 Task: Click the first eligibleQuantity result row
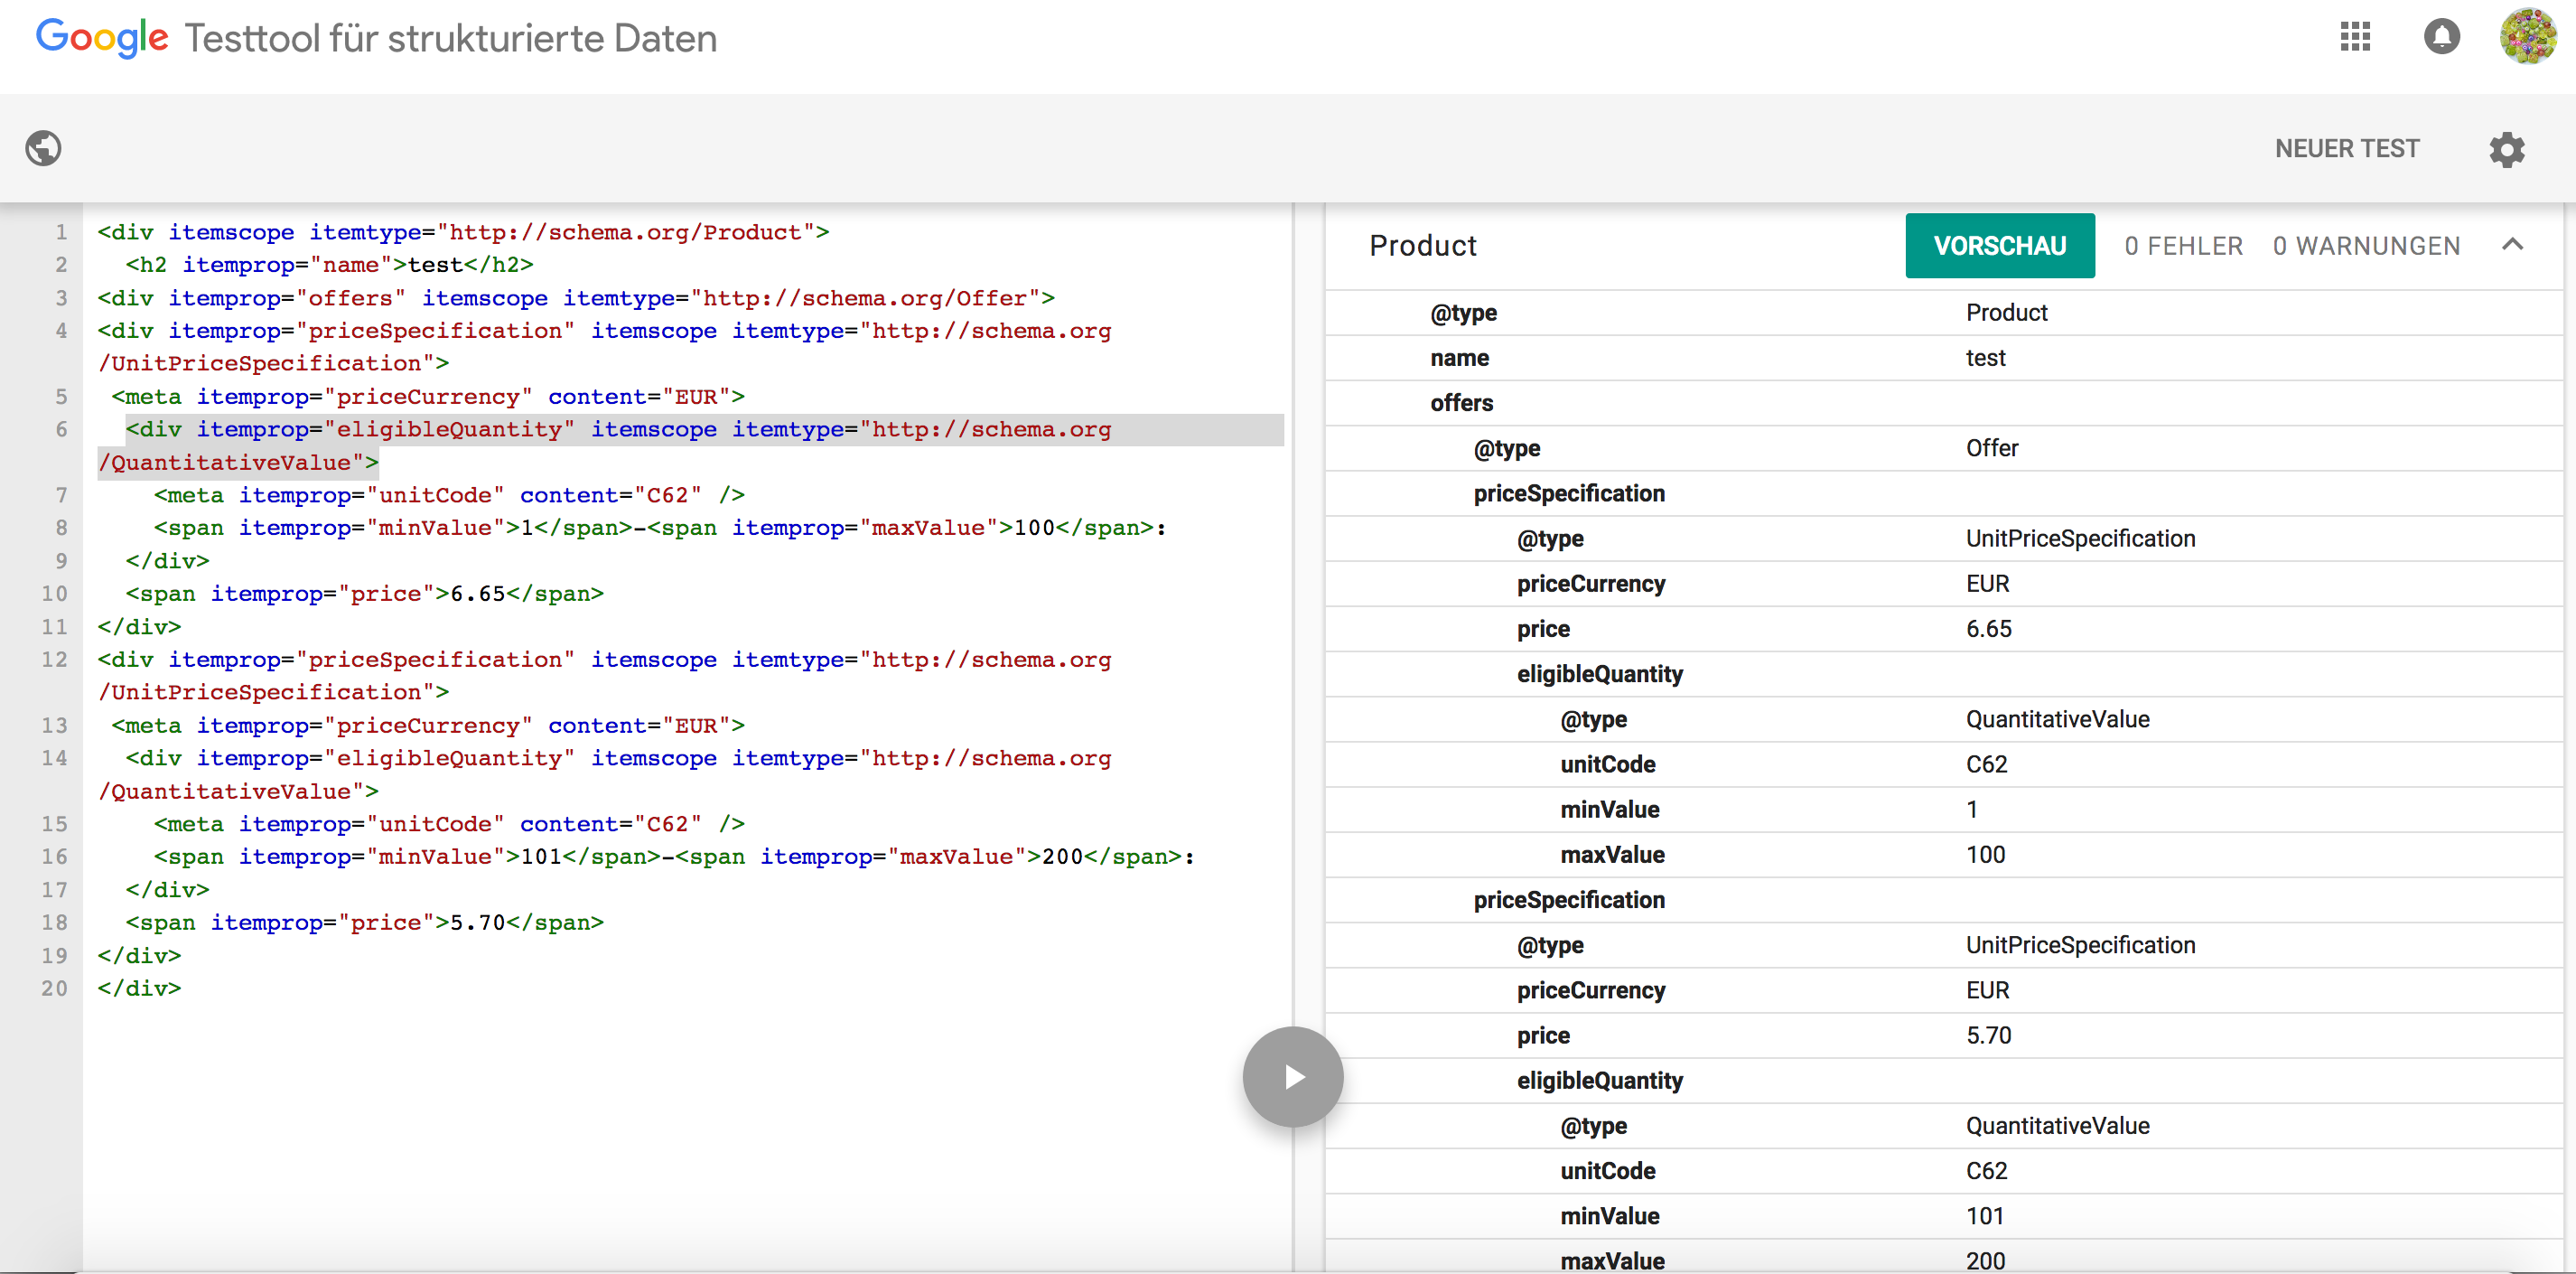[1599, 674]
